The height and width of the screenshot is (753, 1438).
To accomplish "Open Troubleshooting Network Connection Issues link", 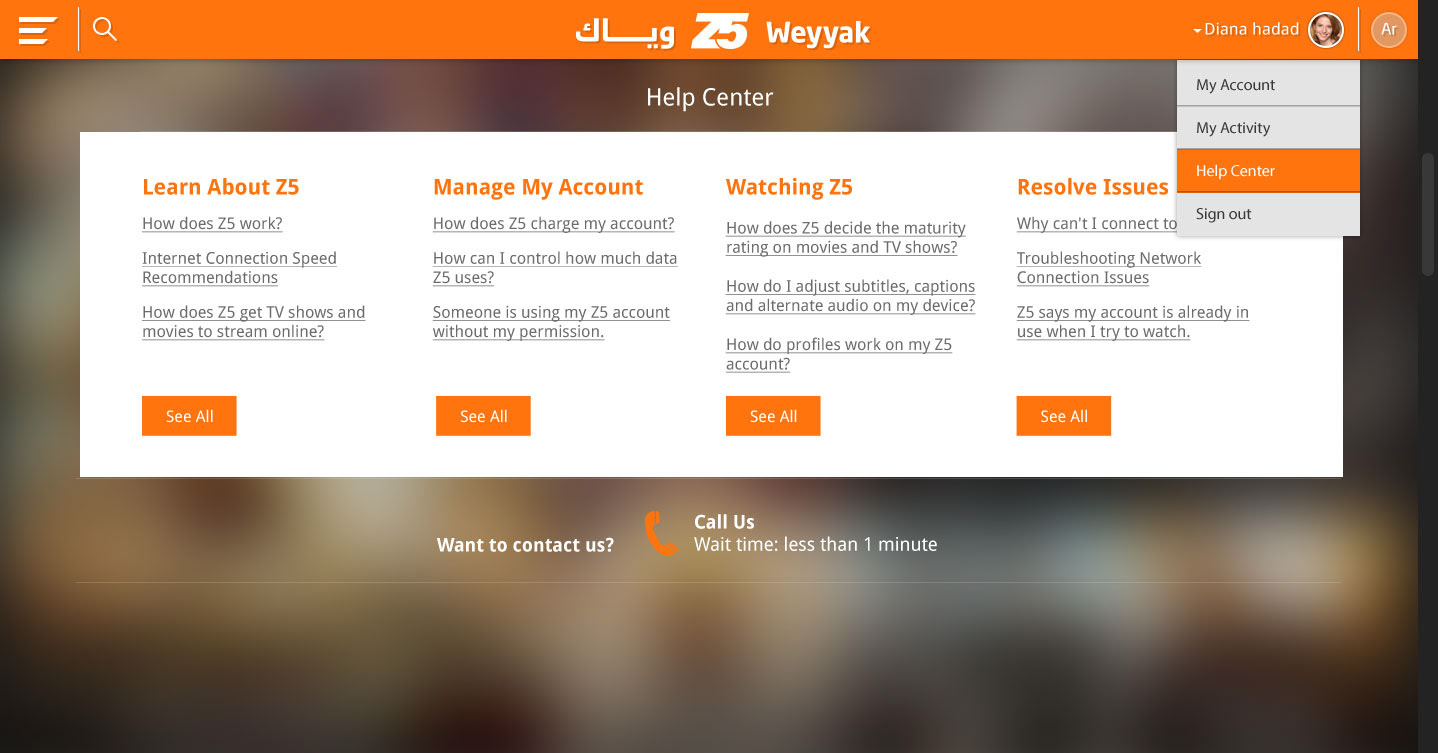I will coord(1109,268).
